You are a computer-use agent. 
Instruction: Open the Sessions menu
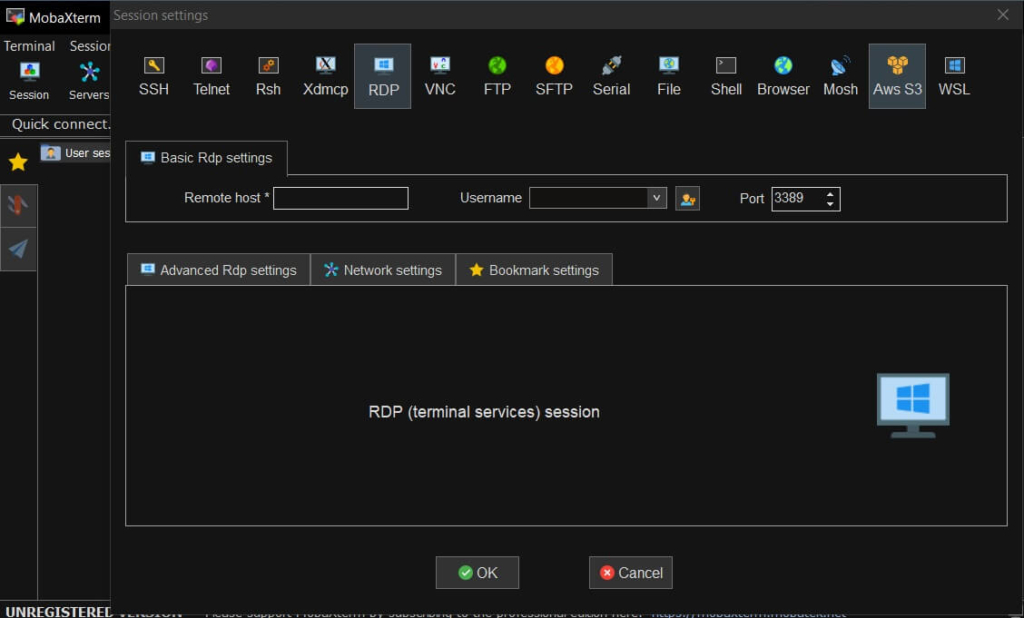coord(89,46)
